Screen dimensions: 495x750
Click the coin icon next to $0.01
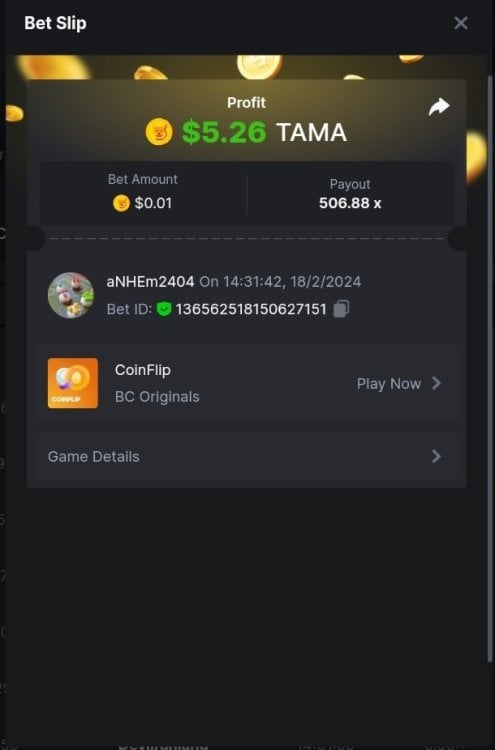tap(121, 203)
